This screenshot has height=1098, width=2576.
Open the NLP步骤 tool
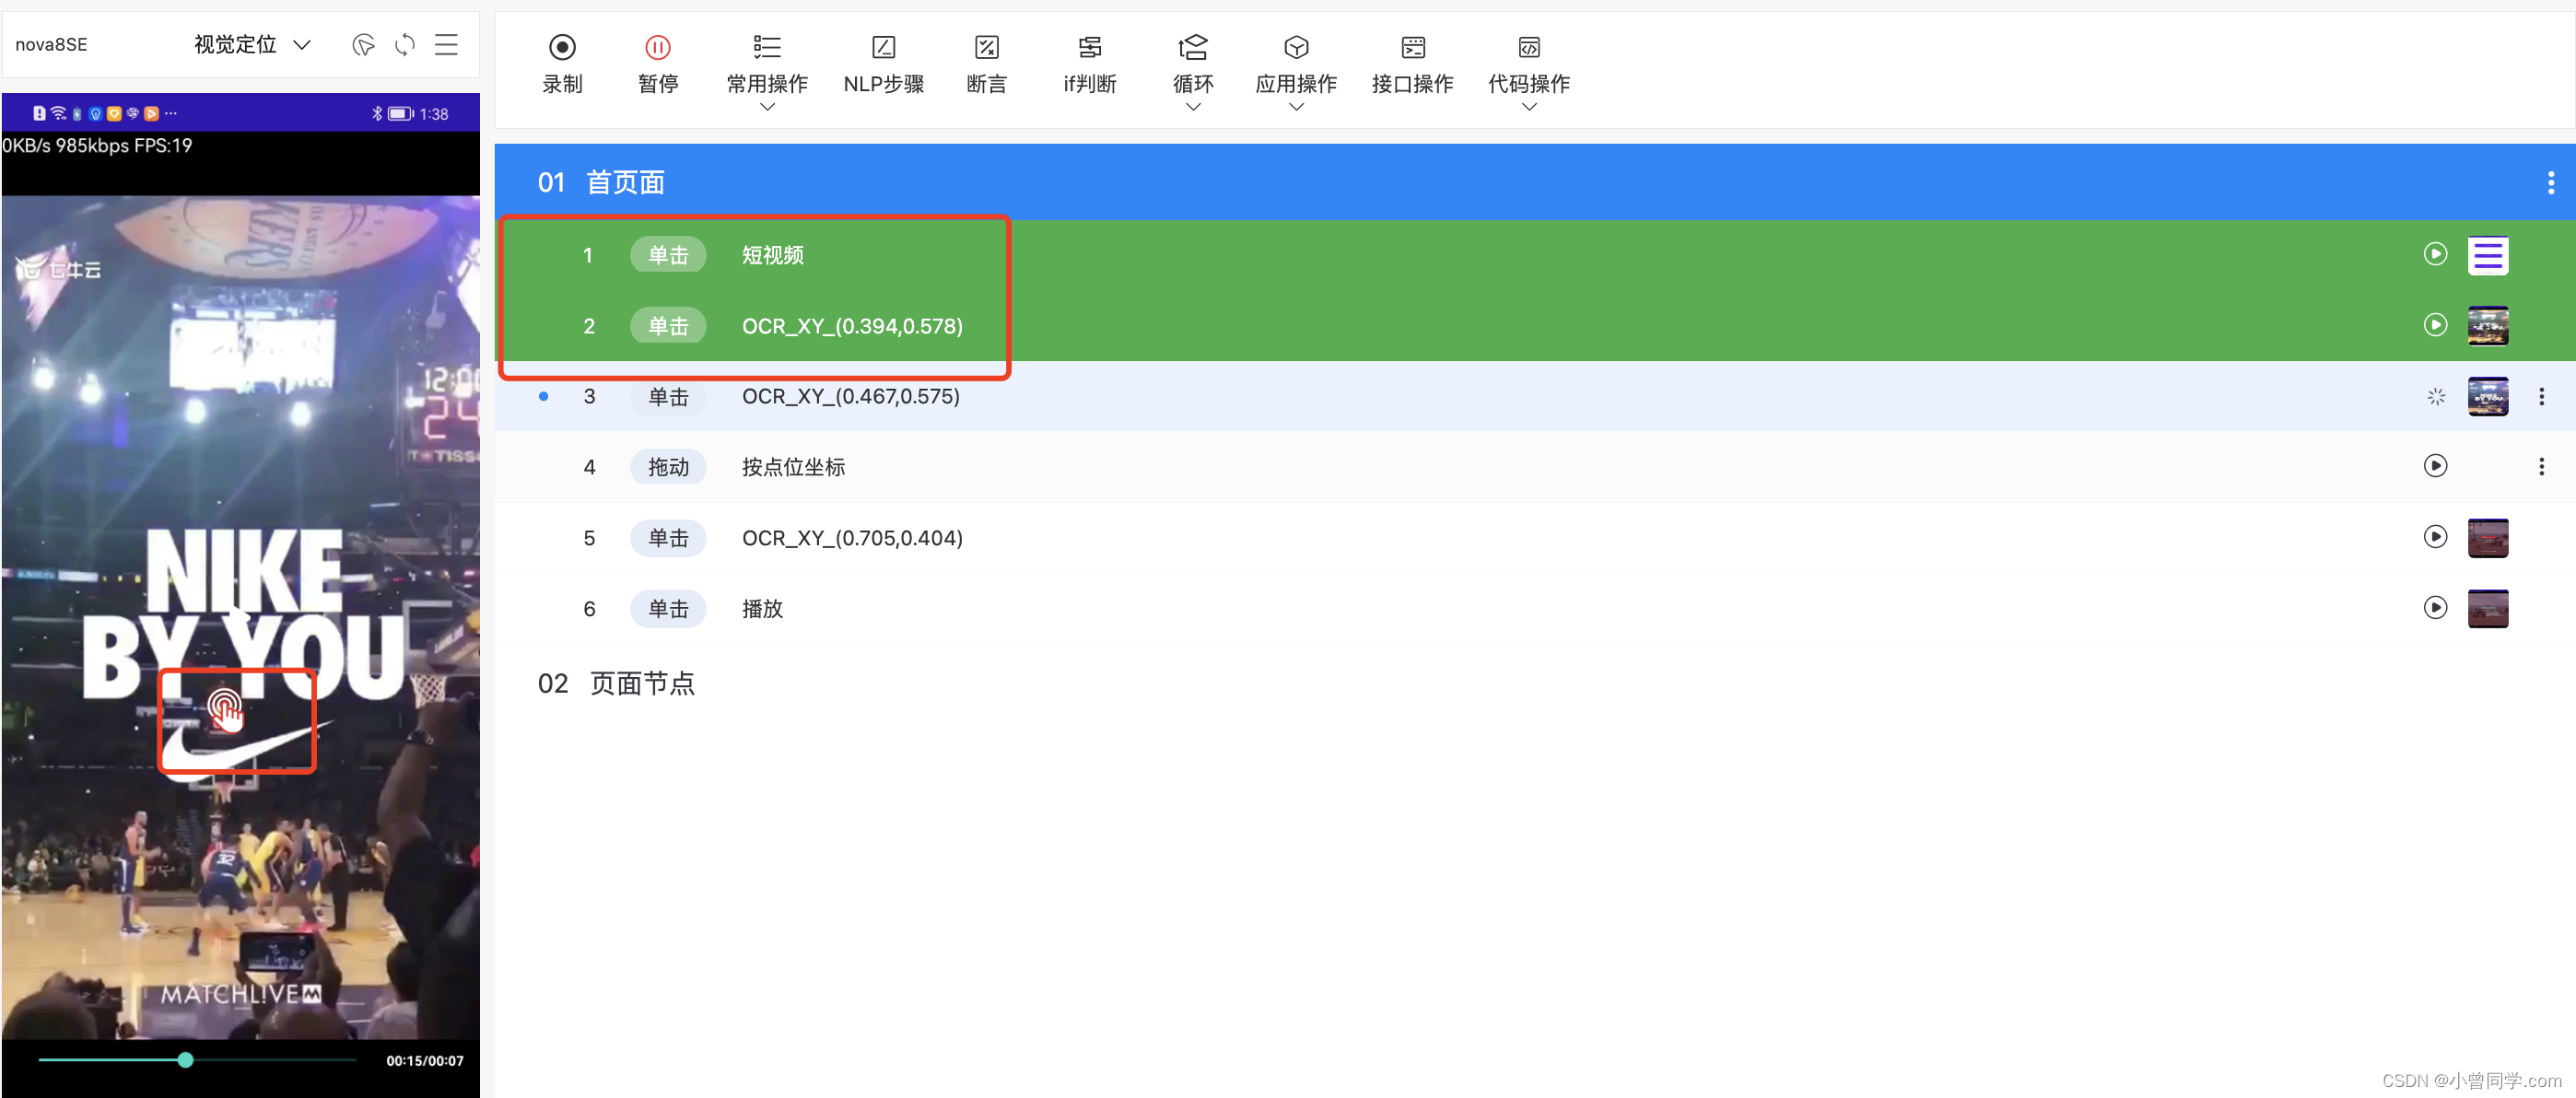[883, 47]
